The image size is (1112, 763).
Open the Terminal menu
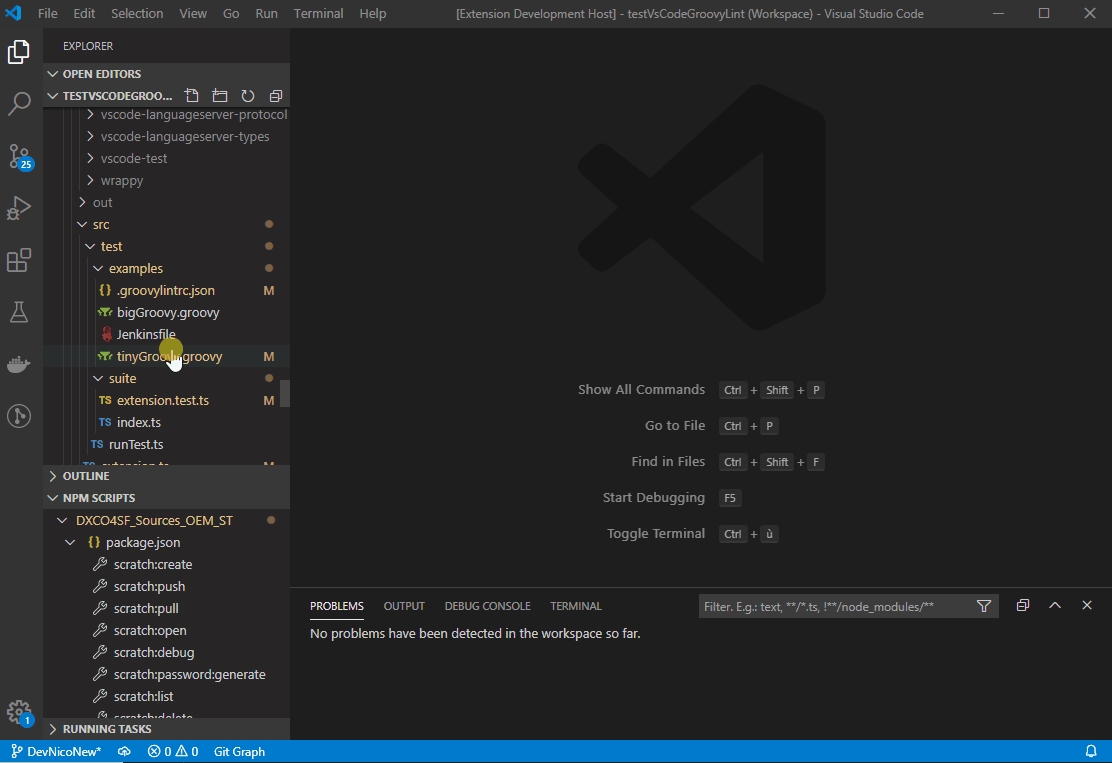coord(318,14)
